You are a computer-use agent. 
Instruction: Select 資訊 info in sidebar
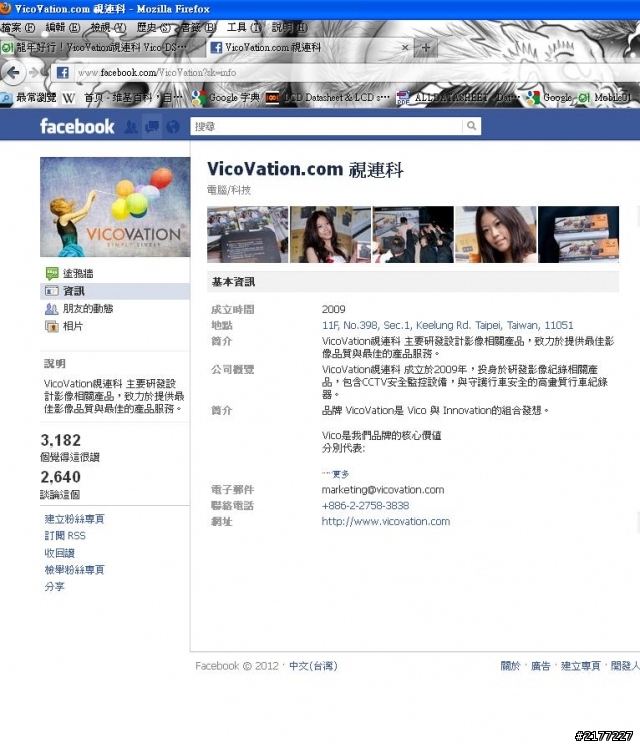[x=115, y=291]
